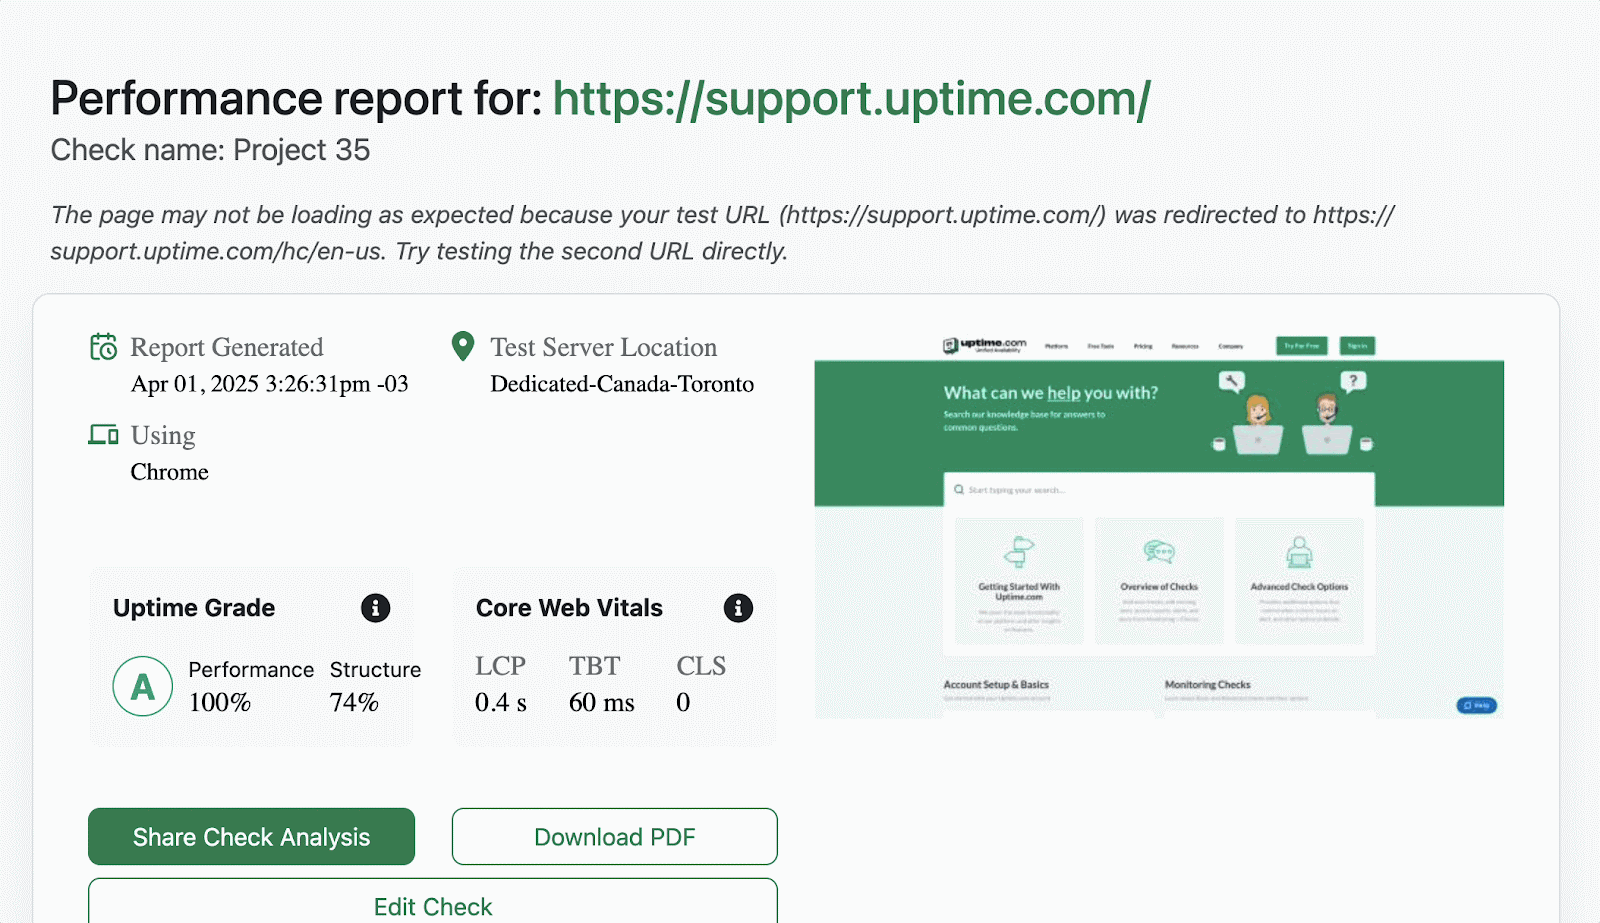
Task: Click the Using devices icon
Action: (x=103, y=434)
